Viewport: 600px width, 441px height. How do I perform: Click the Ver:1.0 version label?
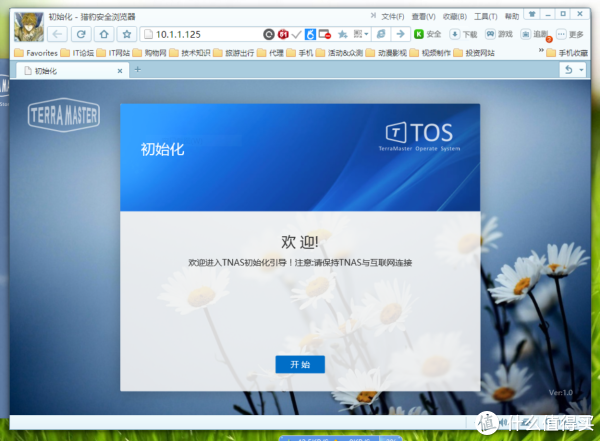pos(561,392)
